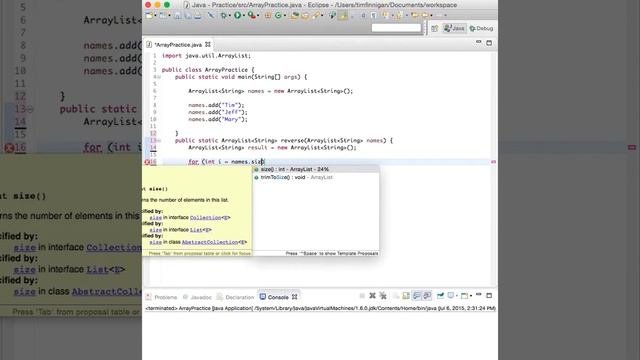Click the Run Last Tool external tools icon
Screen dimensions: 640x360
[252, 16]
